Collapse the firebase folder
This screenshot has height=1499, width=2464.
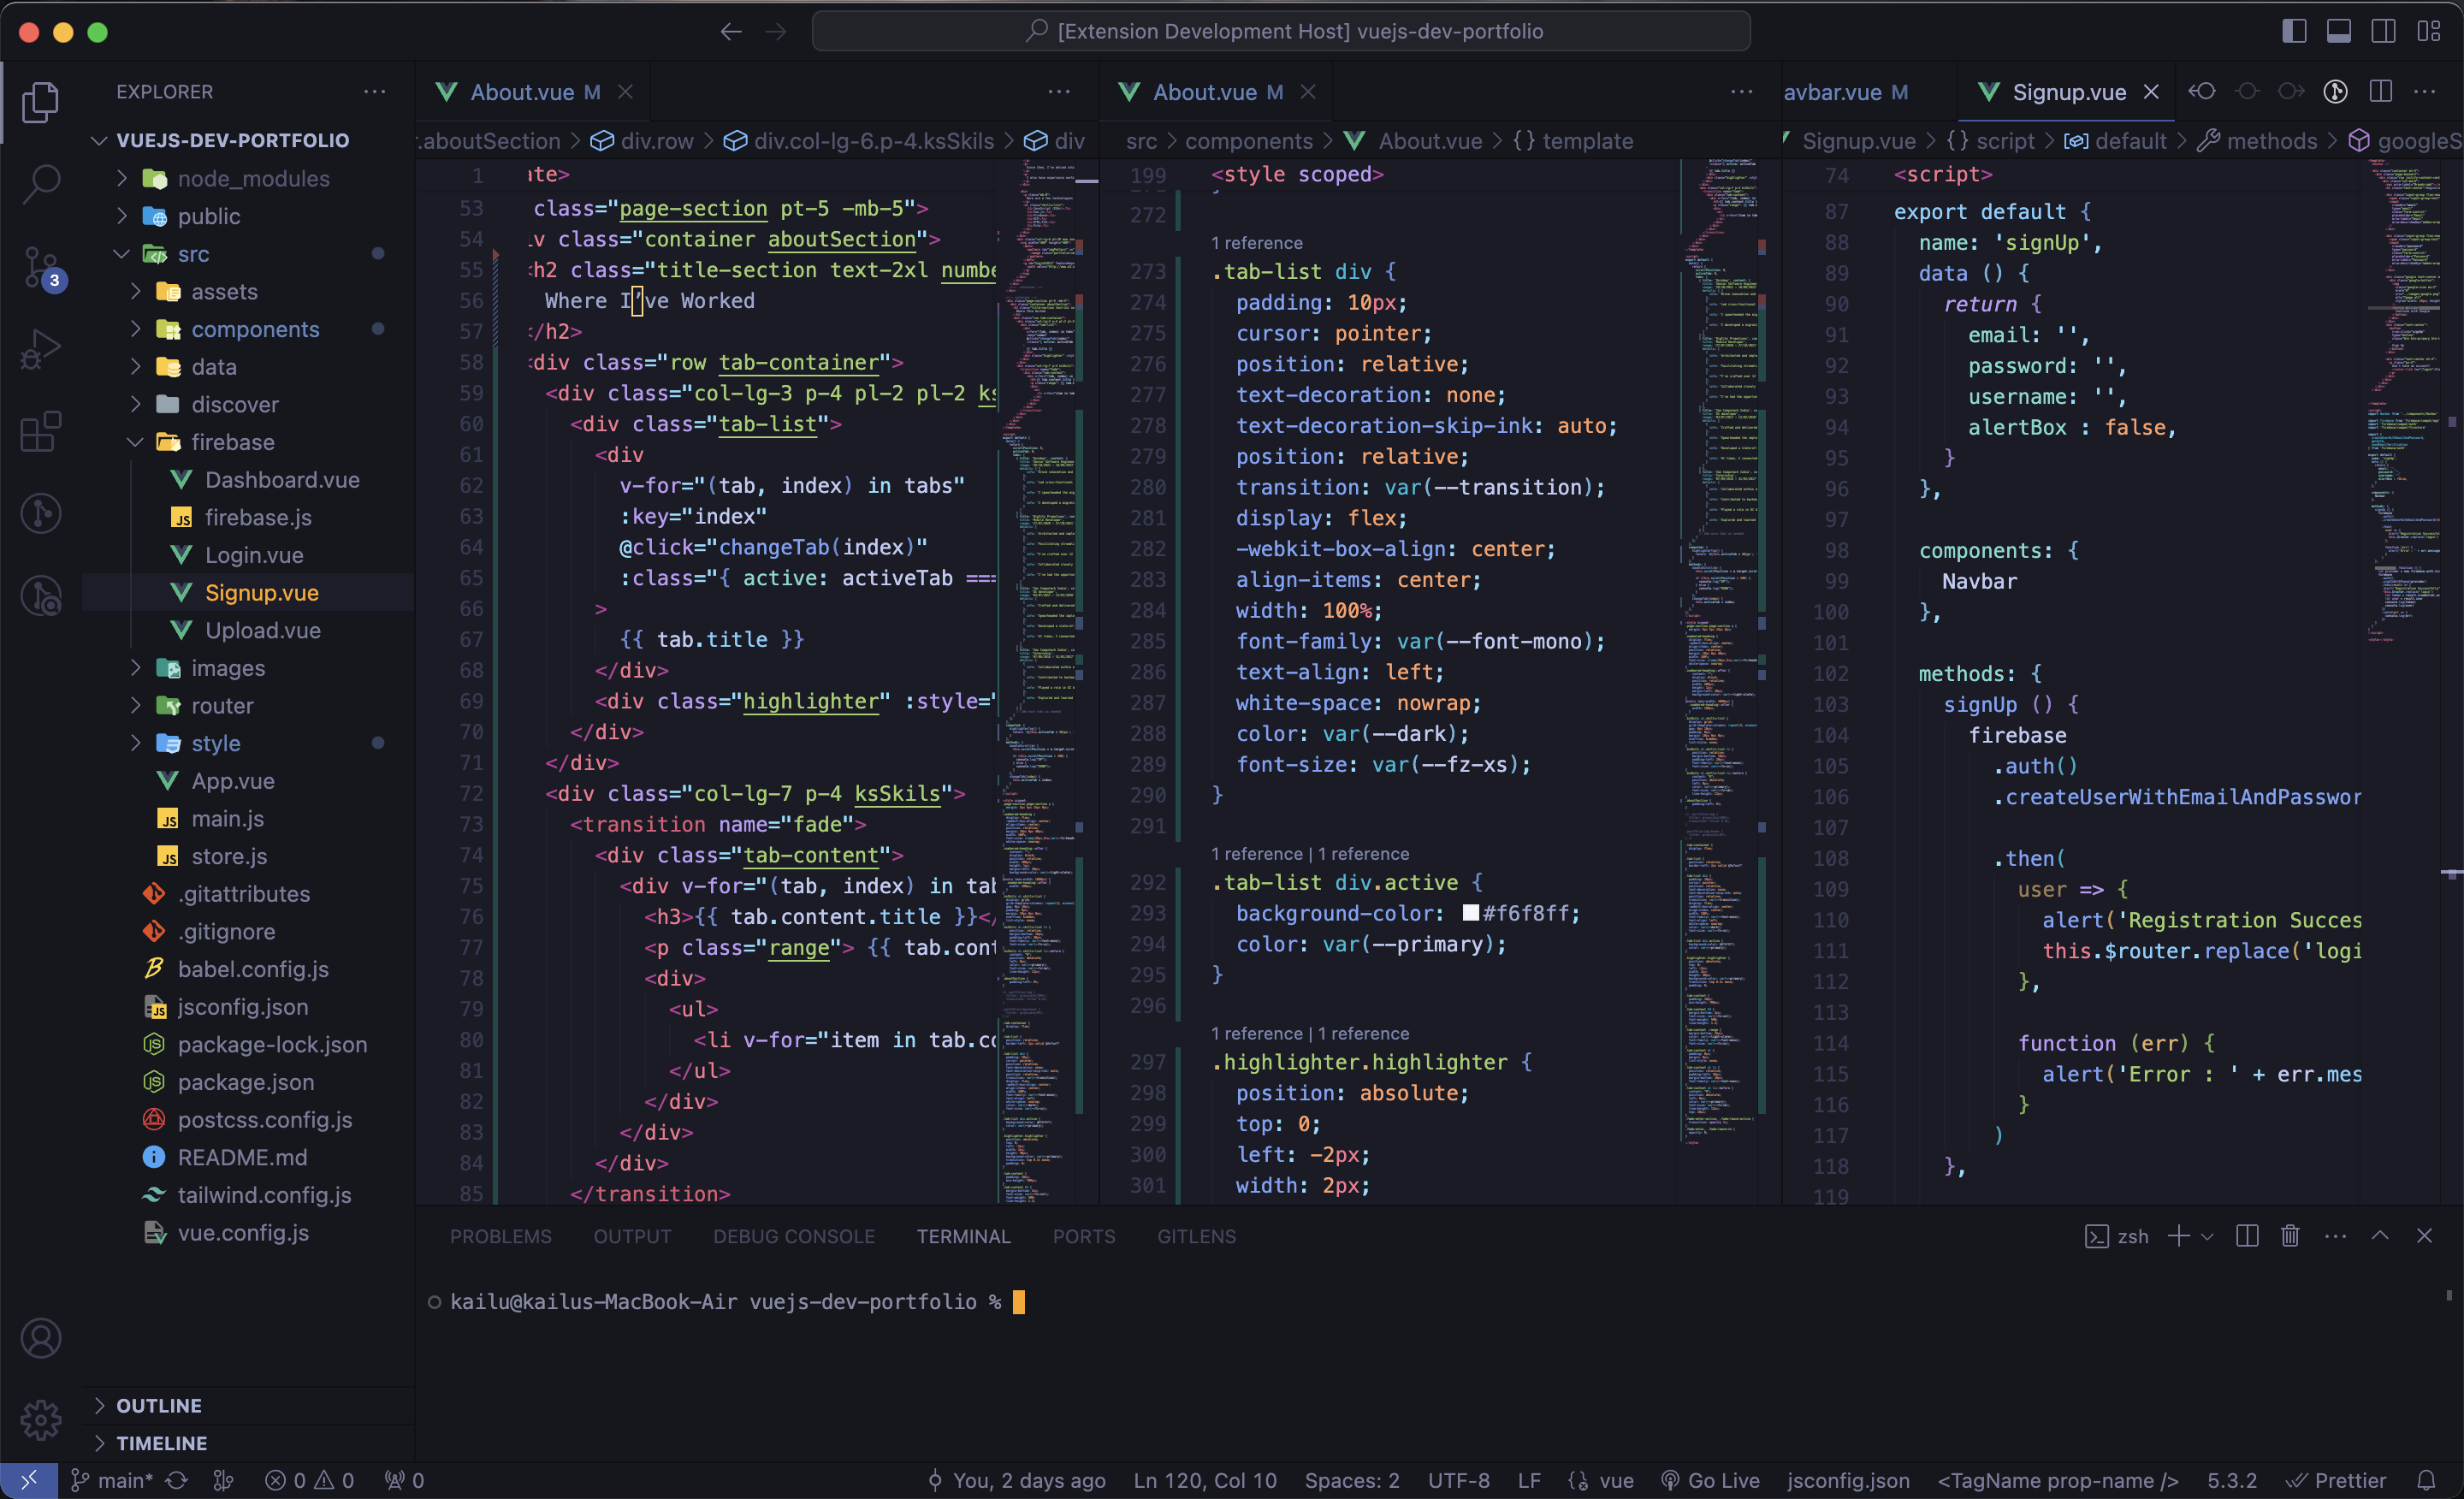[232, 442]
